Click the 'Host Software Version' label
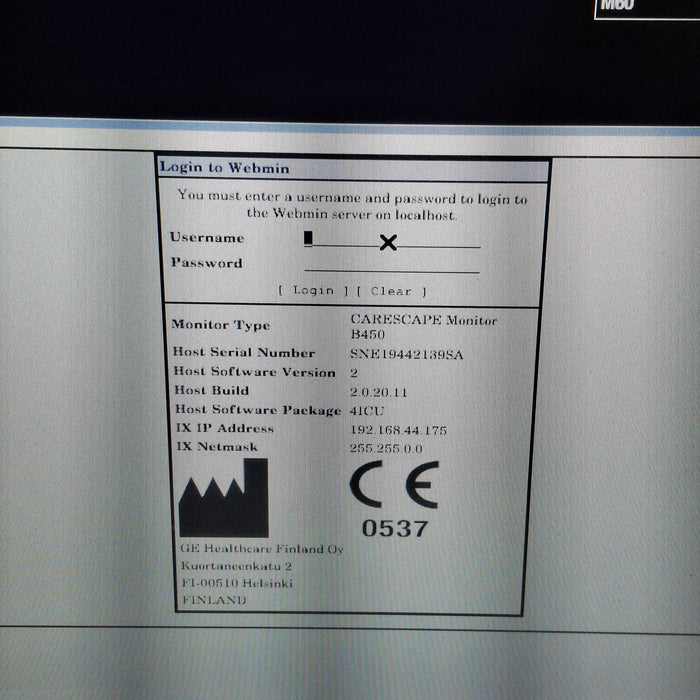Screen dimensions: 700x700 point(254,372)
